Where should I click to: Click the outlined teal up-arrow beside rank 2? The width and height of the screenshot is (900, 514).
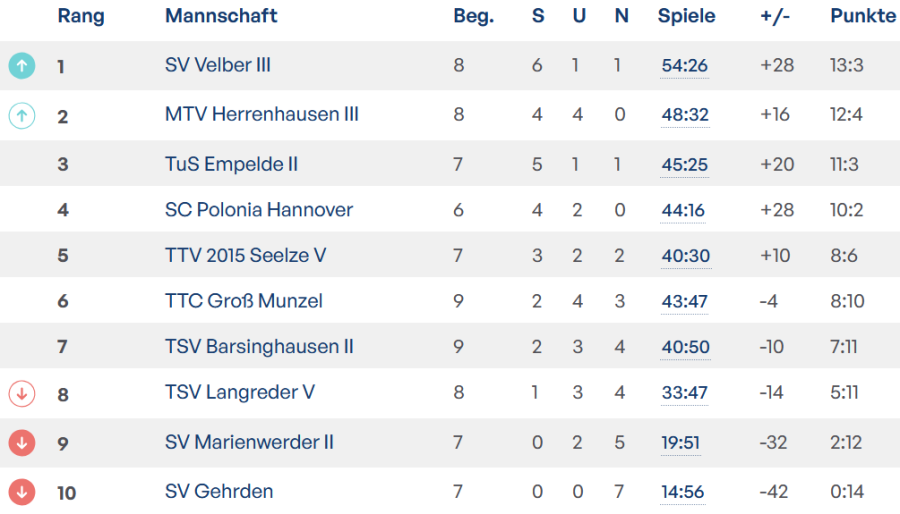click(22, 116)
